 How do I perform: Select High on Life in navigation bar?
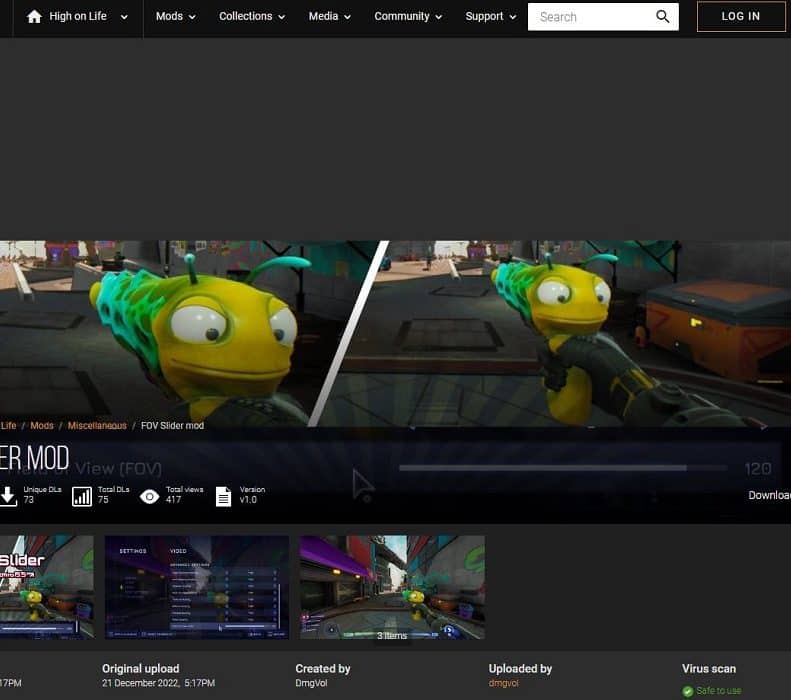[78, 16]
